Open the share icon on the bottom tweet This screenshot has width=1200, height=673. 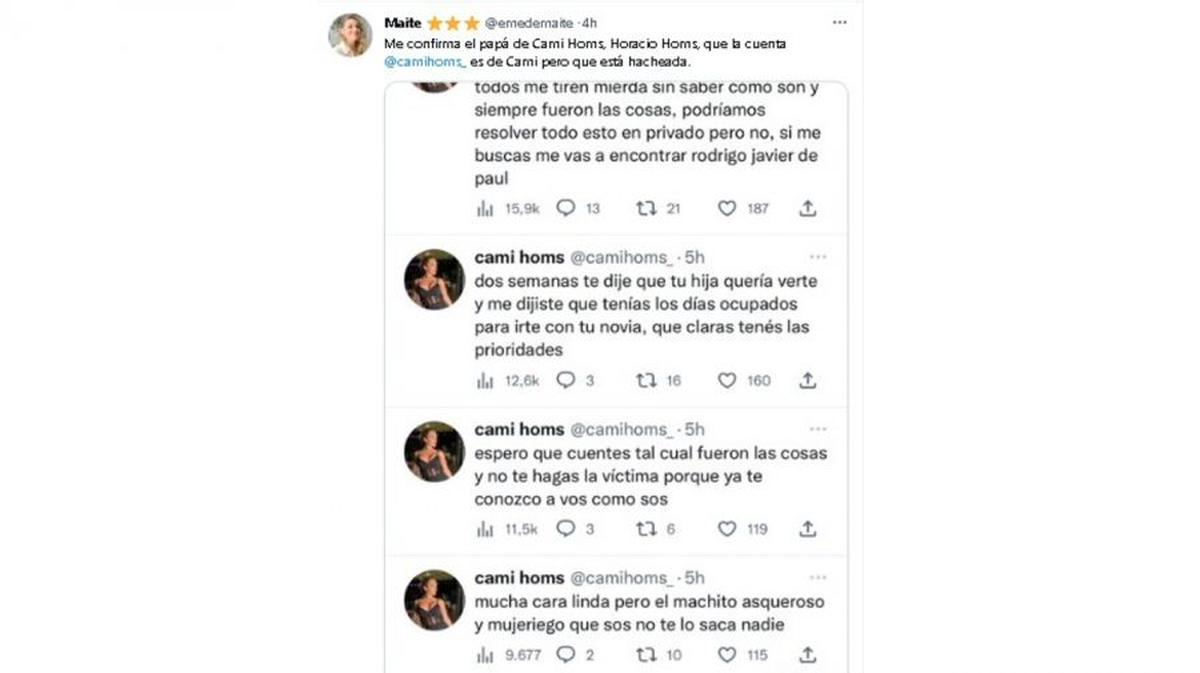click(807, 654)
